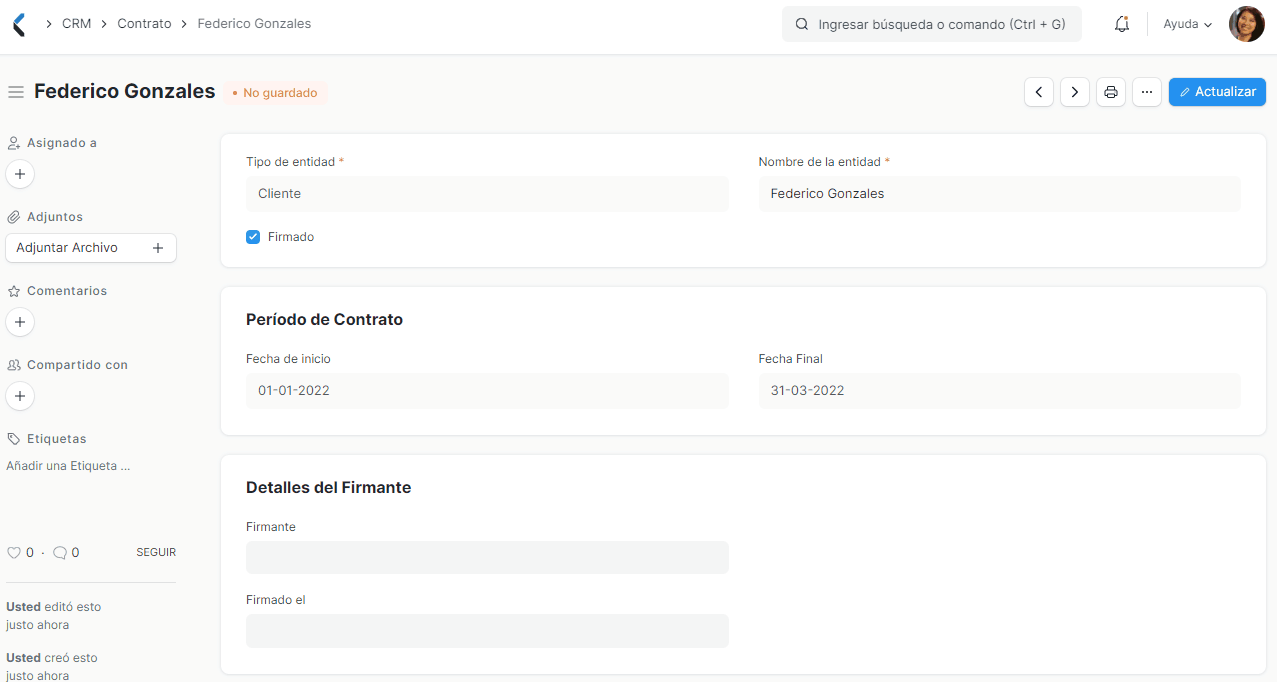This screenshot has height=682, width=1277.
Task: Click the No guardado status indicator
Action: pyautogui.click(x=275, y=93)
